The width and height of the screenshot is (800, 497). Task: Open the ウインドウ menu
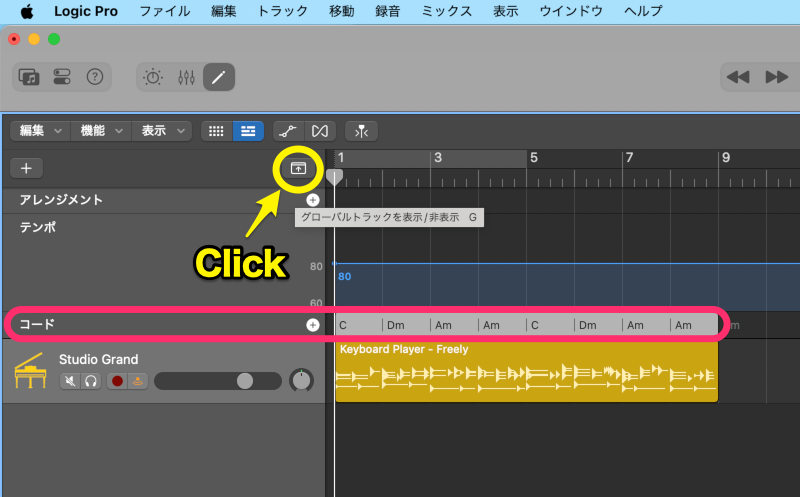(x=571, y=11)
